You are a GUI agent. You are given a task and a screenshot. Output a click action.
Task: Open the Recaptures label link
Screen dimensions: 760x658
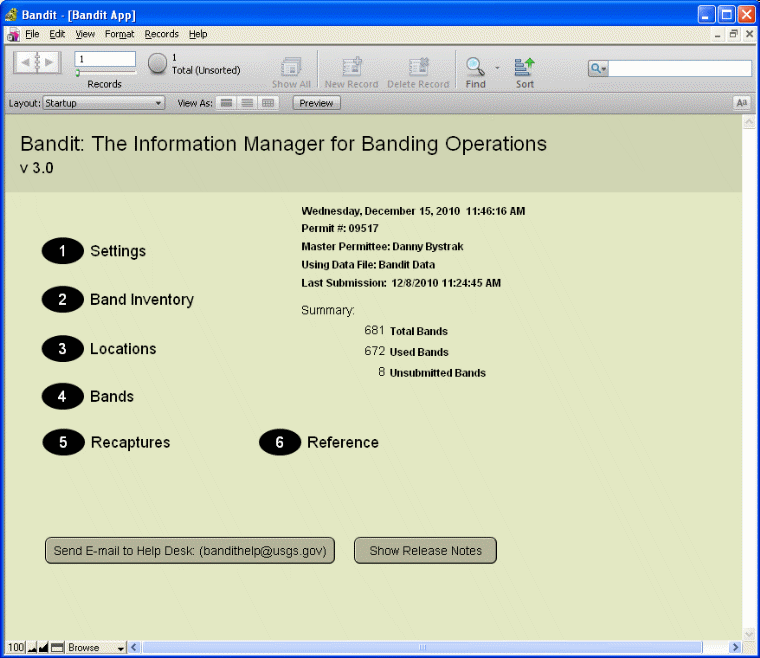[x=130, y=442]
